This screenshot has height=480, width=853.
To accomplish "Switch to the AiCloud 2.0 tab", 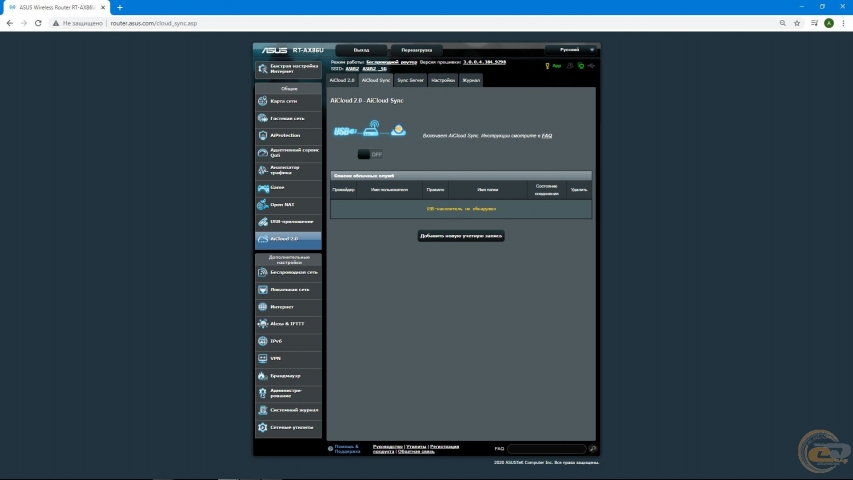I will [x=342, y=80].
